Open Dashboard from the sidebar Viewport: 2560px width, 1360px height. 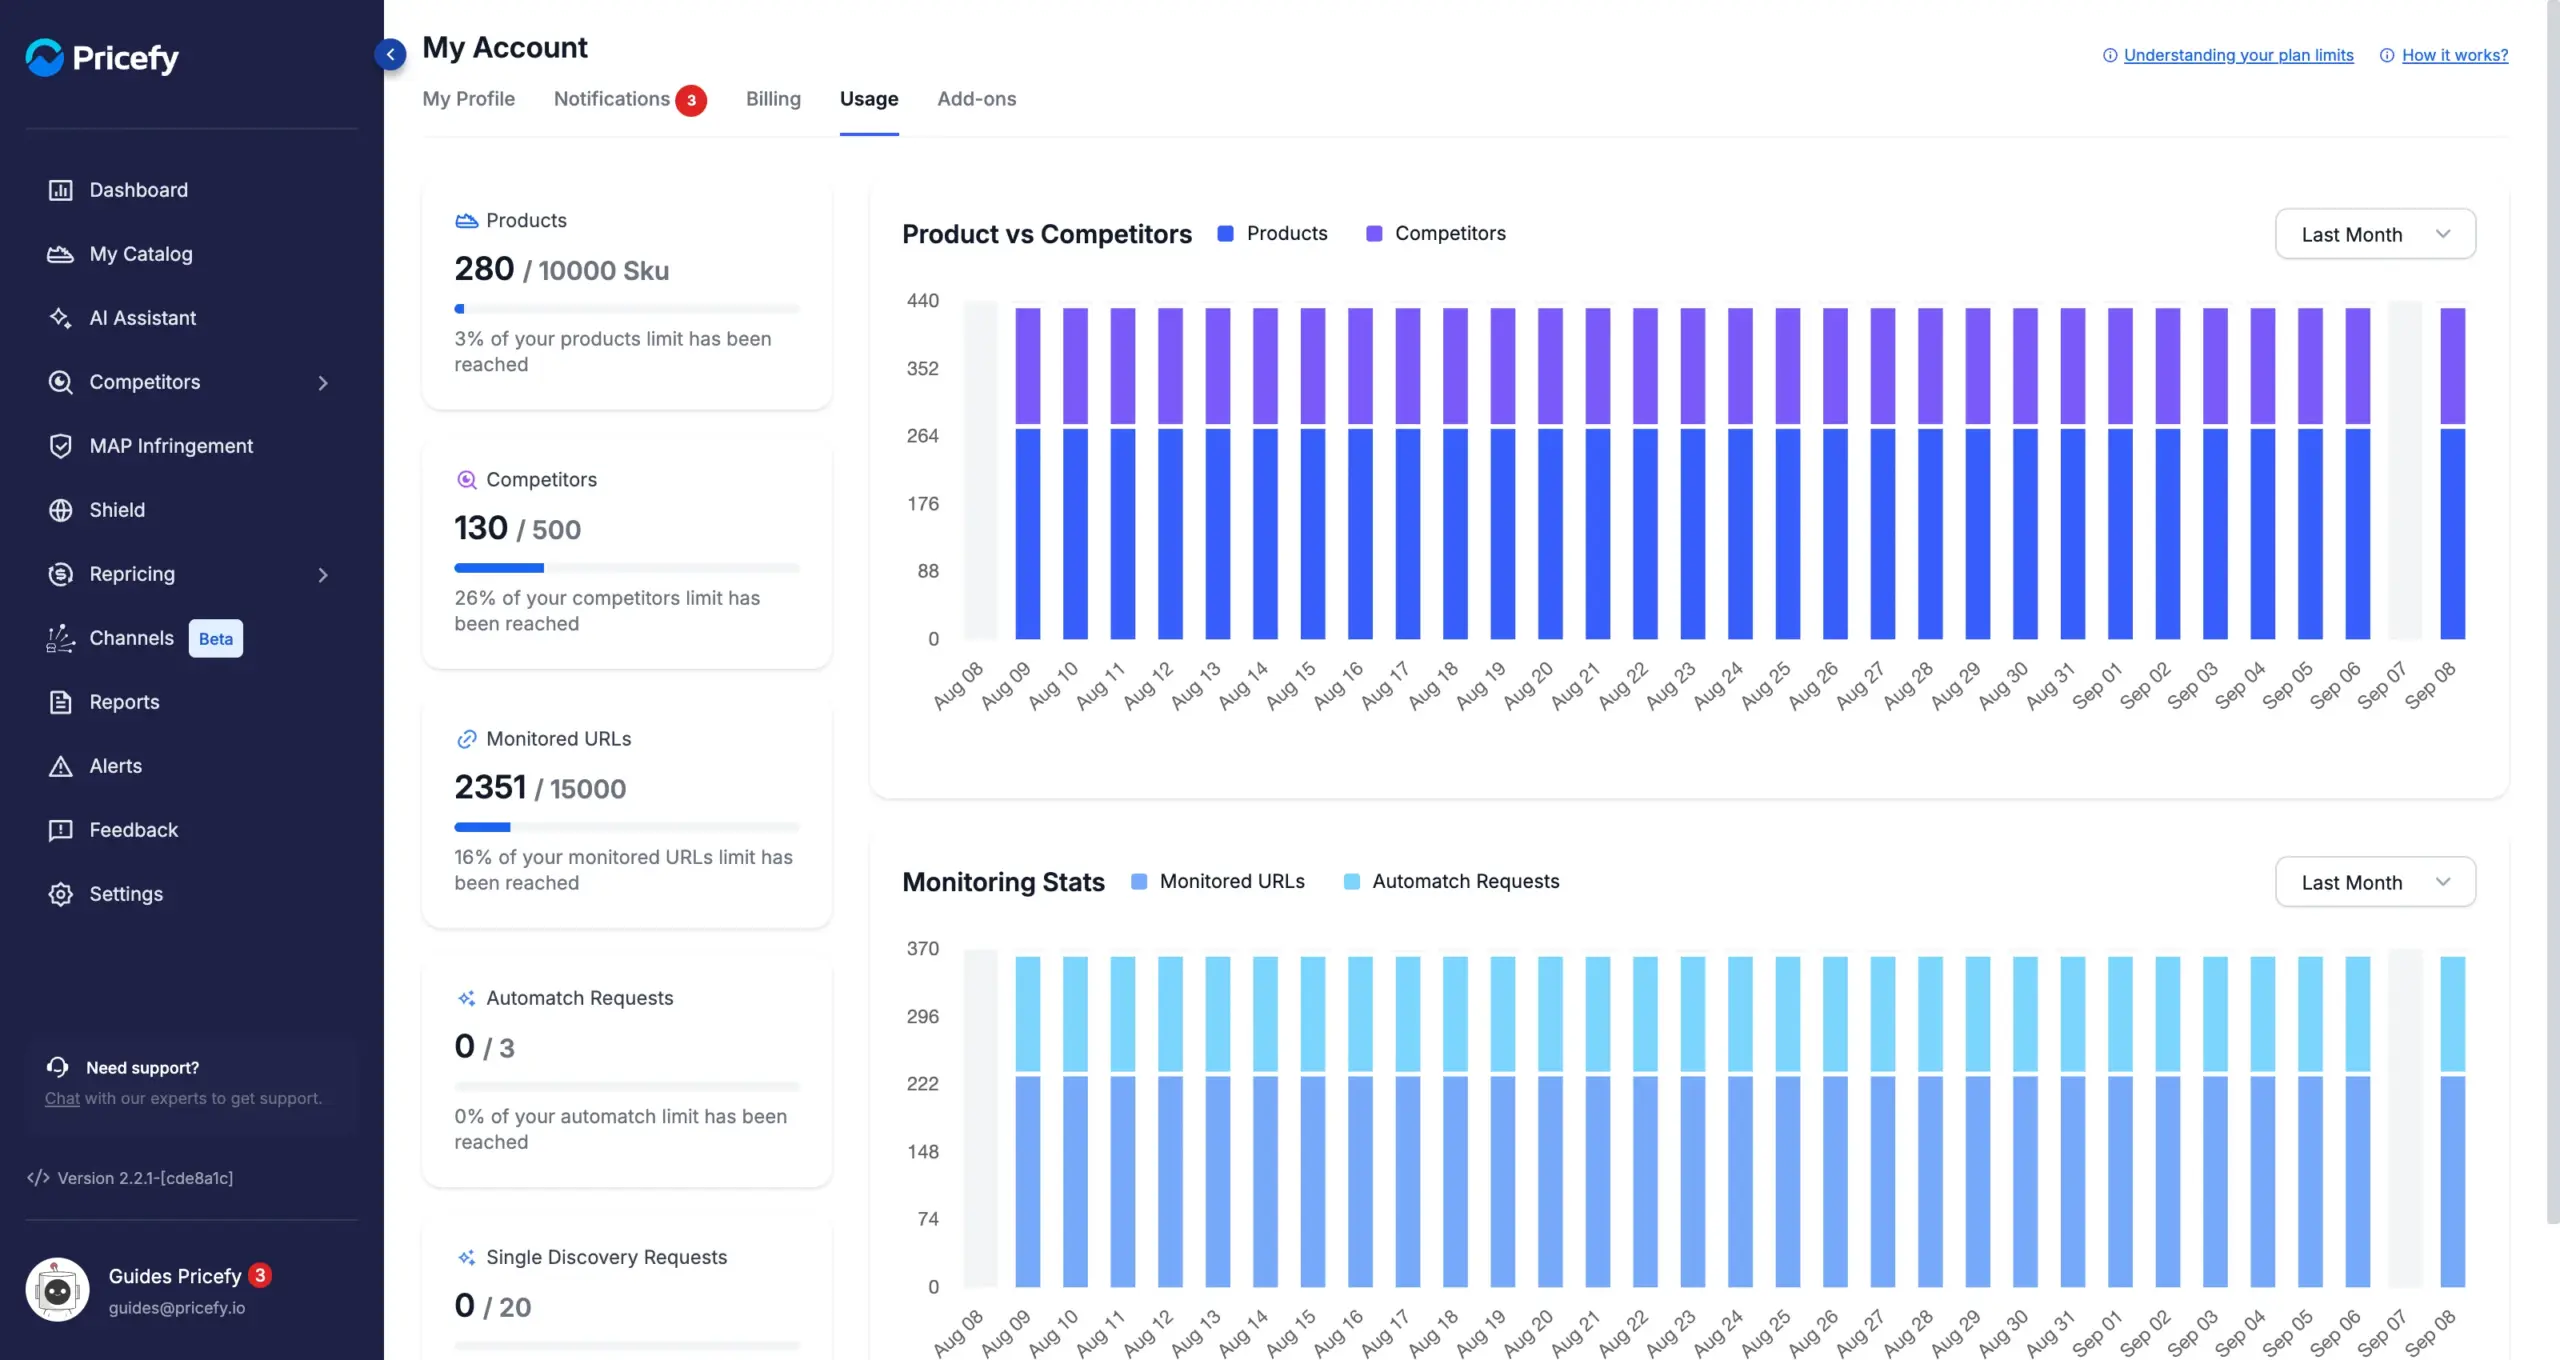[138, 190]
